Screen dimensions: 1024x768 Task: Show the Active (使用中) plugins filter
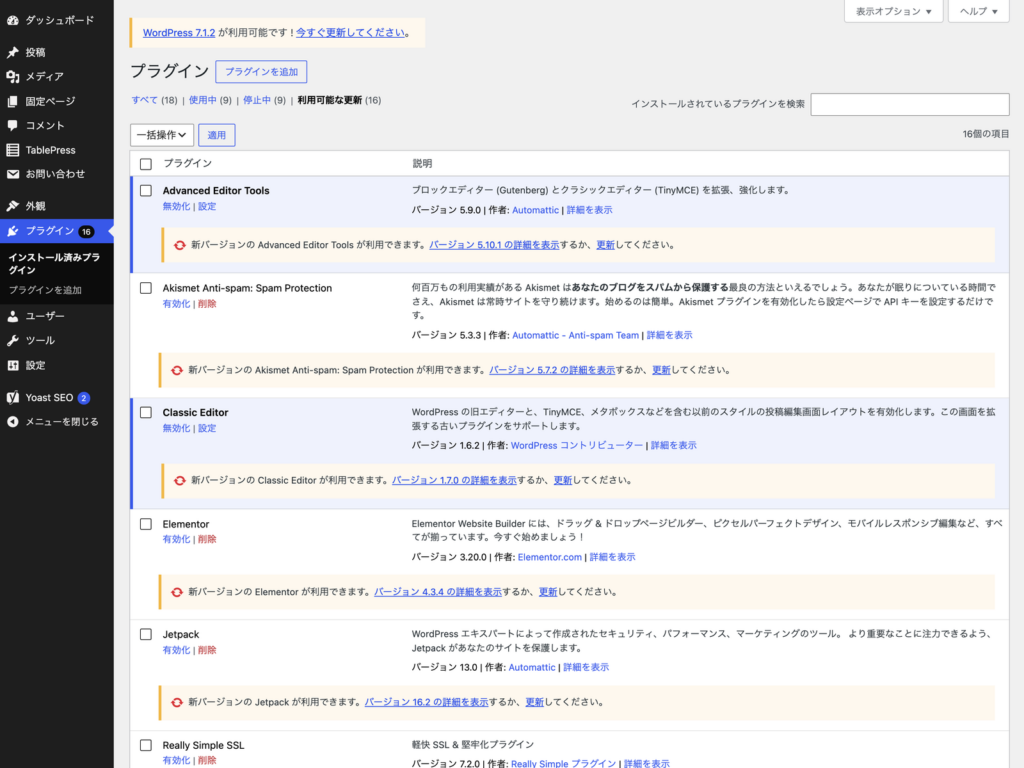click(202, 100)
